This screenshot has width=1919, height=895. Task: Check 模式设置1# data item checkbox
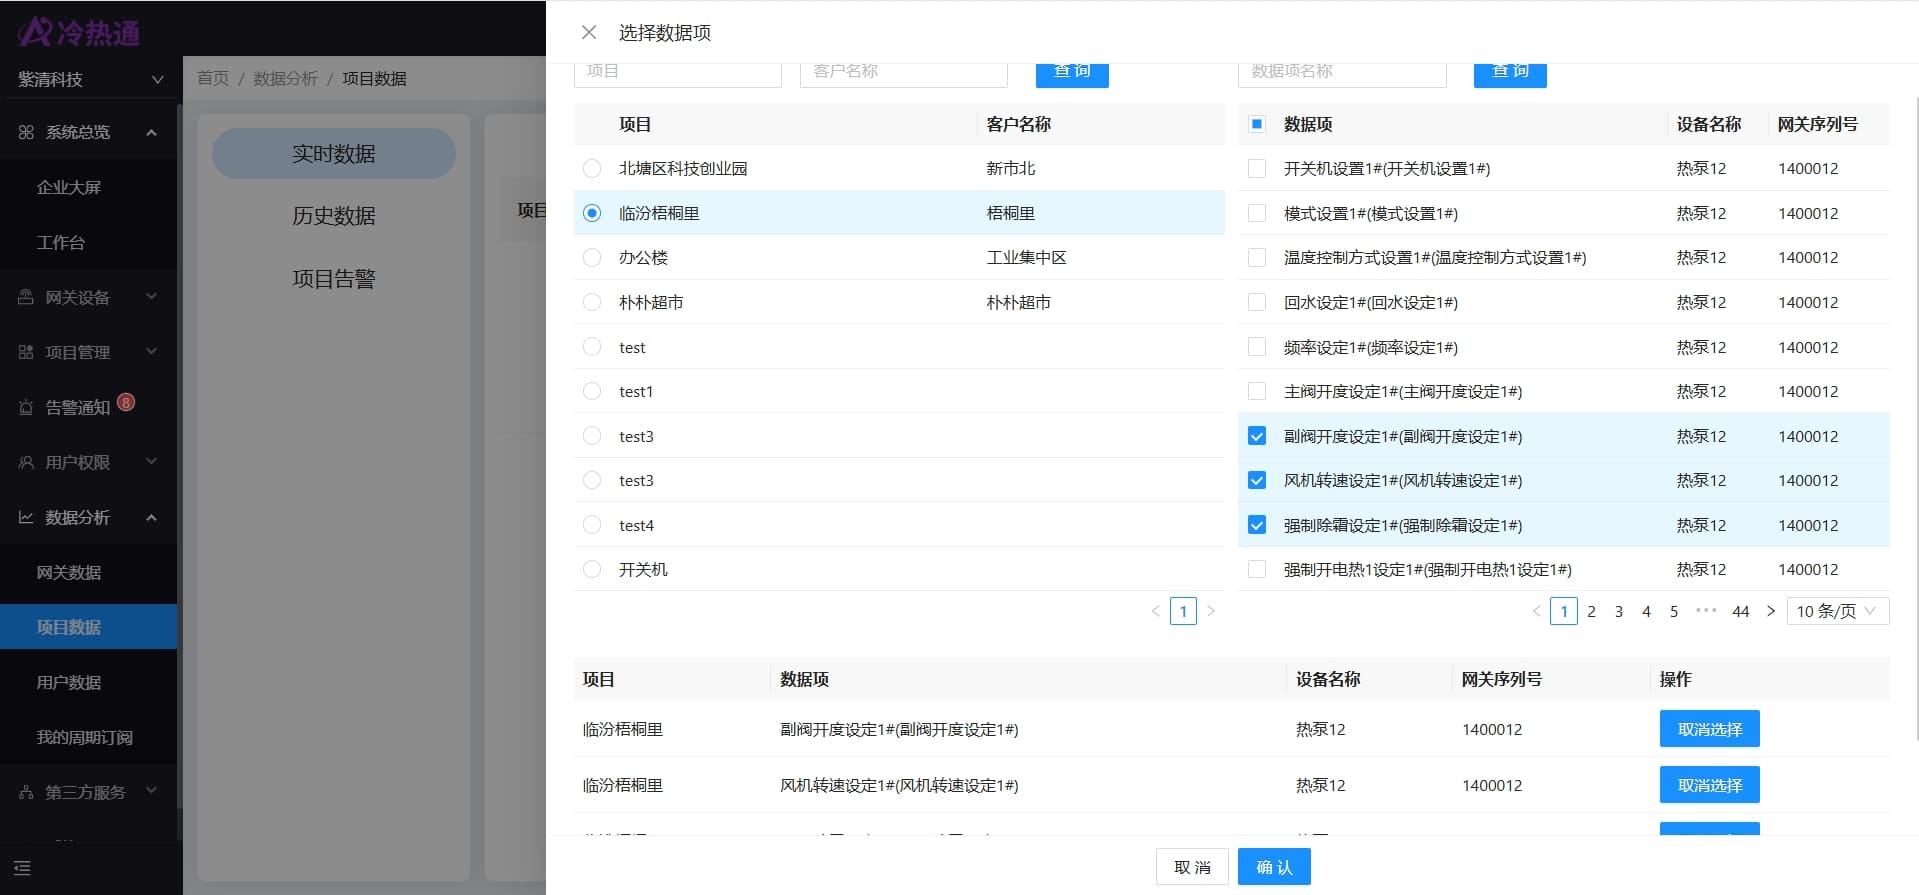[x=1257, y=213]
